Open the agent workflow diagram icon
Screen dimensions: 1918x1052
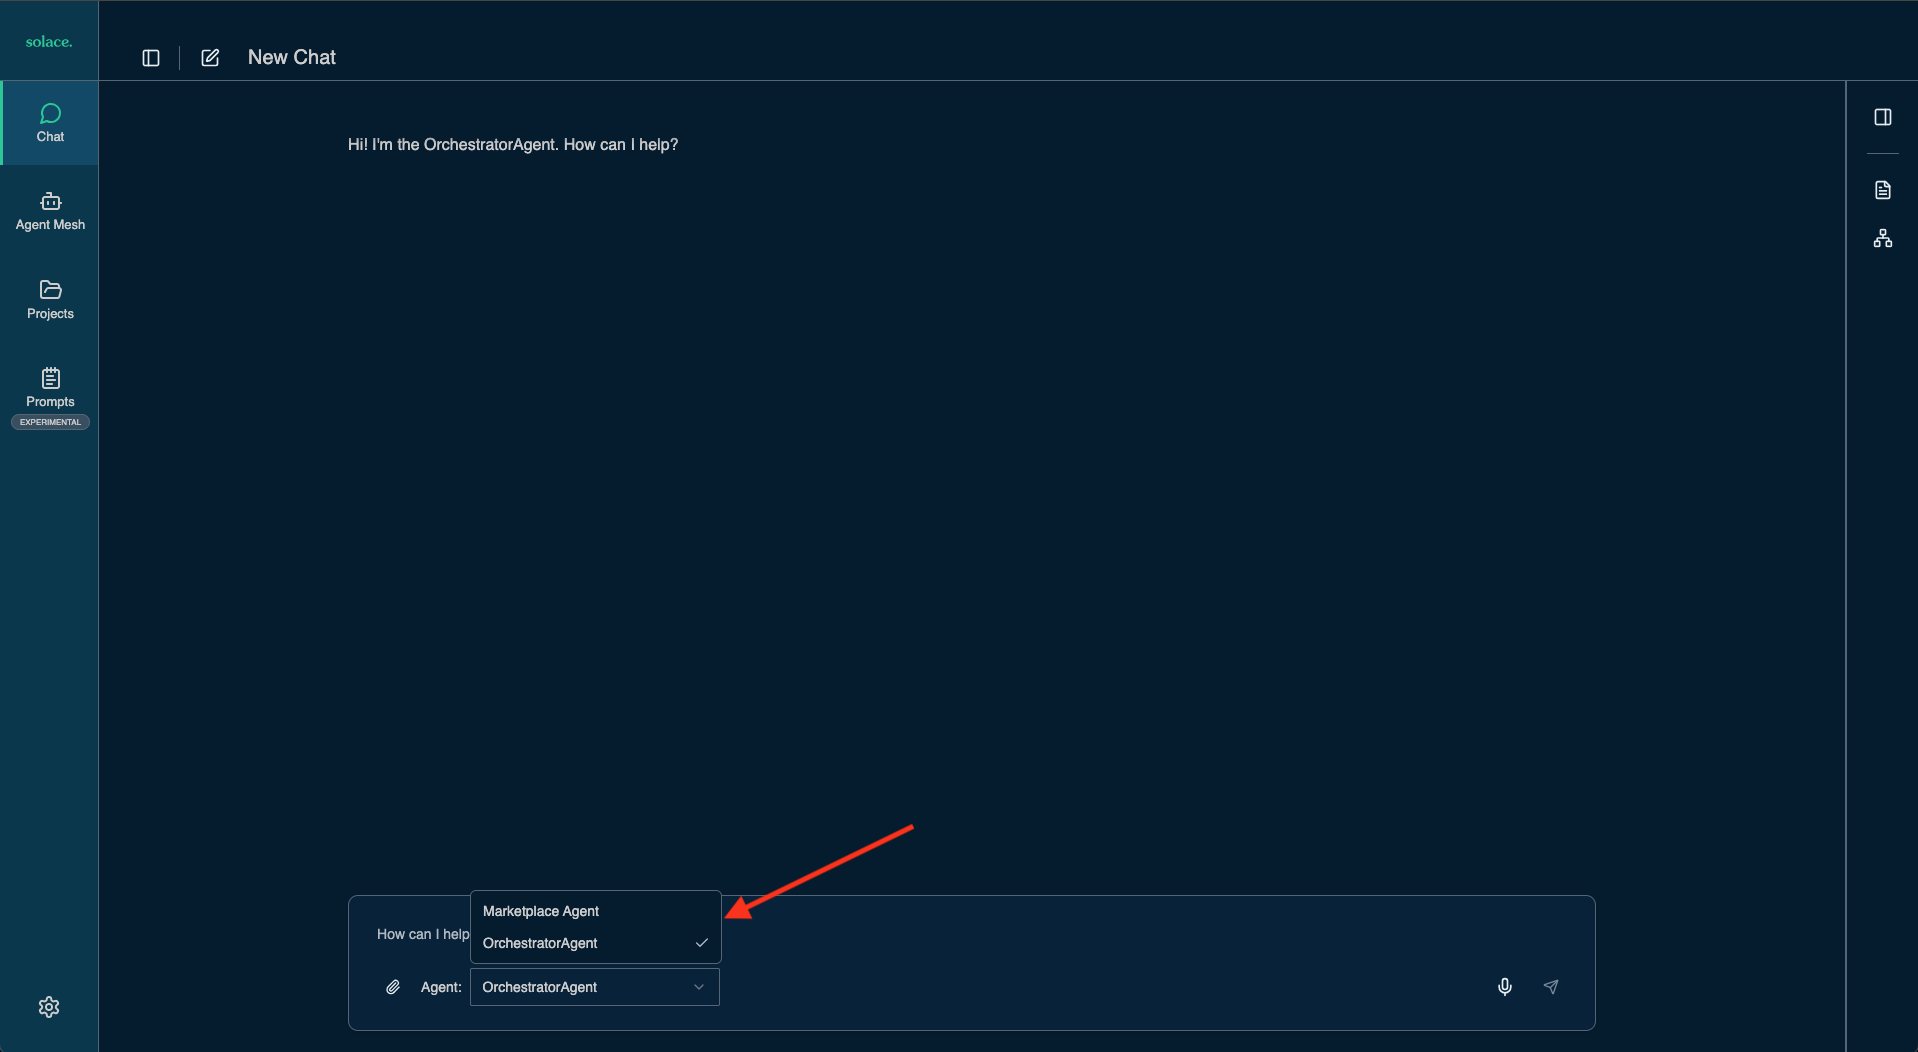(1883, 238)
